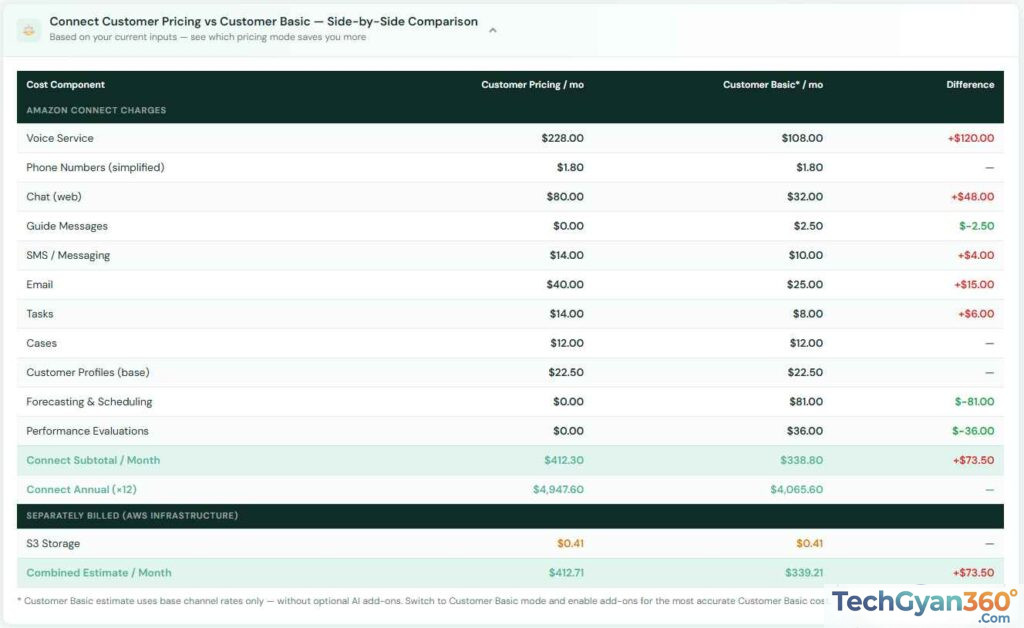Click the Customer Basic footnote text
This screenshot has width=1024, height=628.
click(x=421, y=601)
